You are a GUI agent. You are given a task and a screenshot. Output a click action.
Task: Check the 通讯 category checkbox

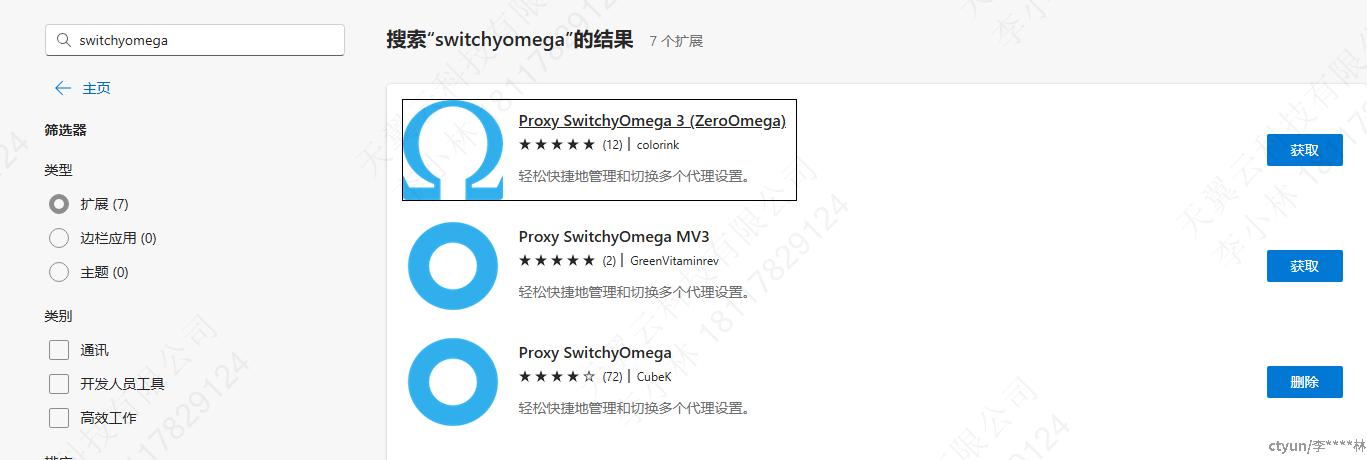point(59,350)
